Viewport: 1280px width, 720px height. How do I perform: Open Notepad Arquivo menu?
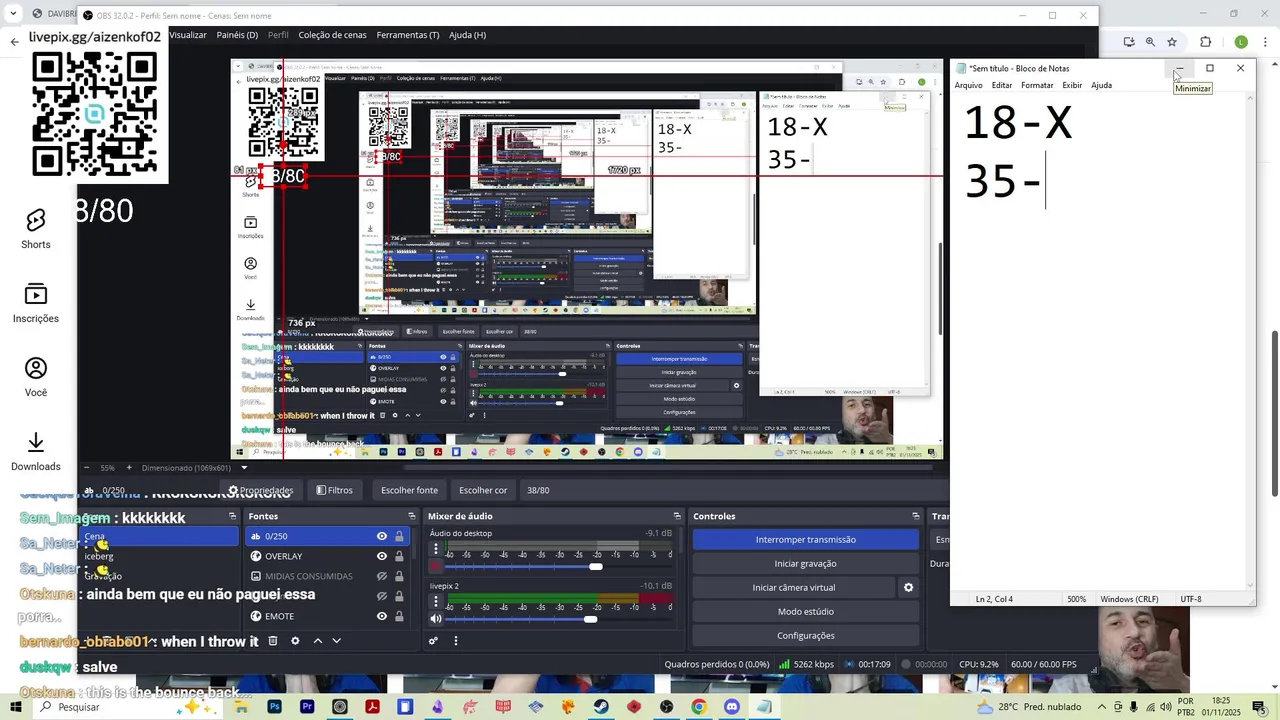coord(968,85)
